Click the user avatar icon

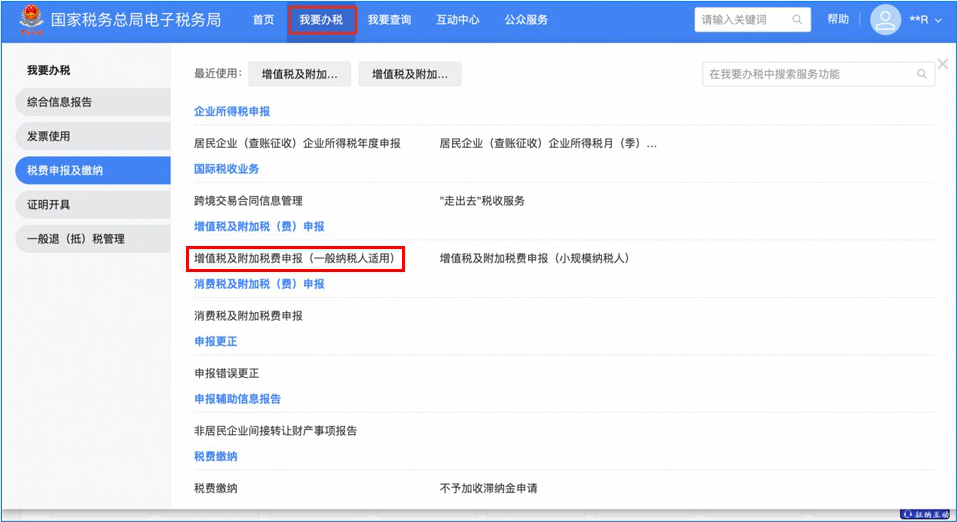click(x=885, y=20)
